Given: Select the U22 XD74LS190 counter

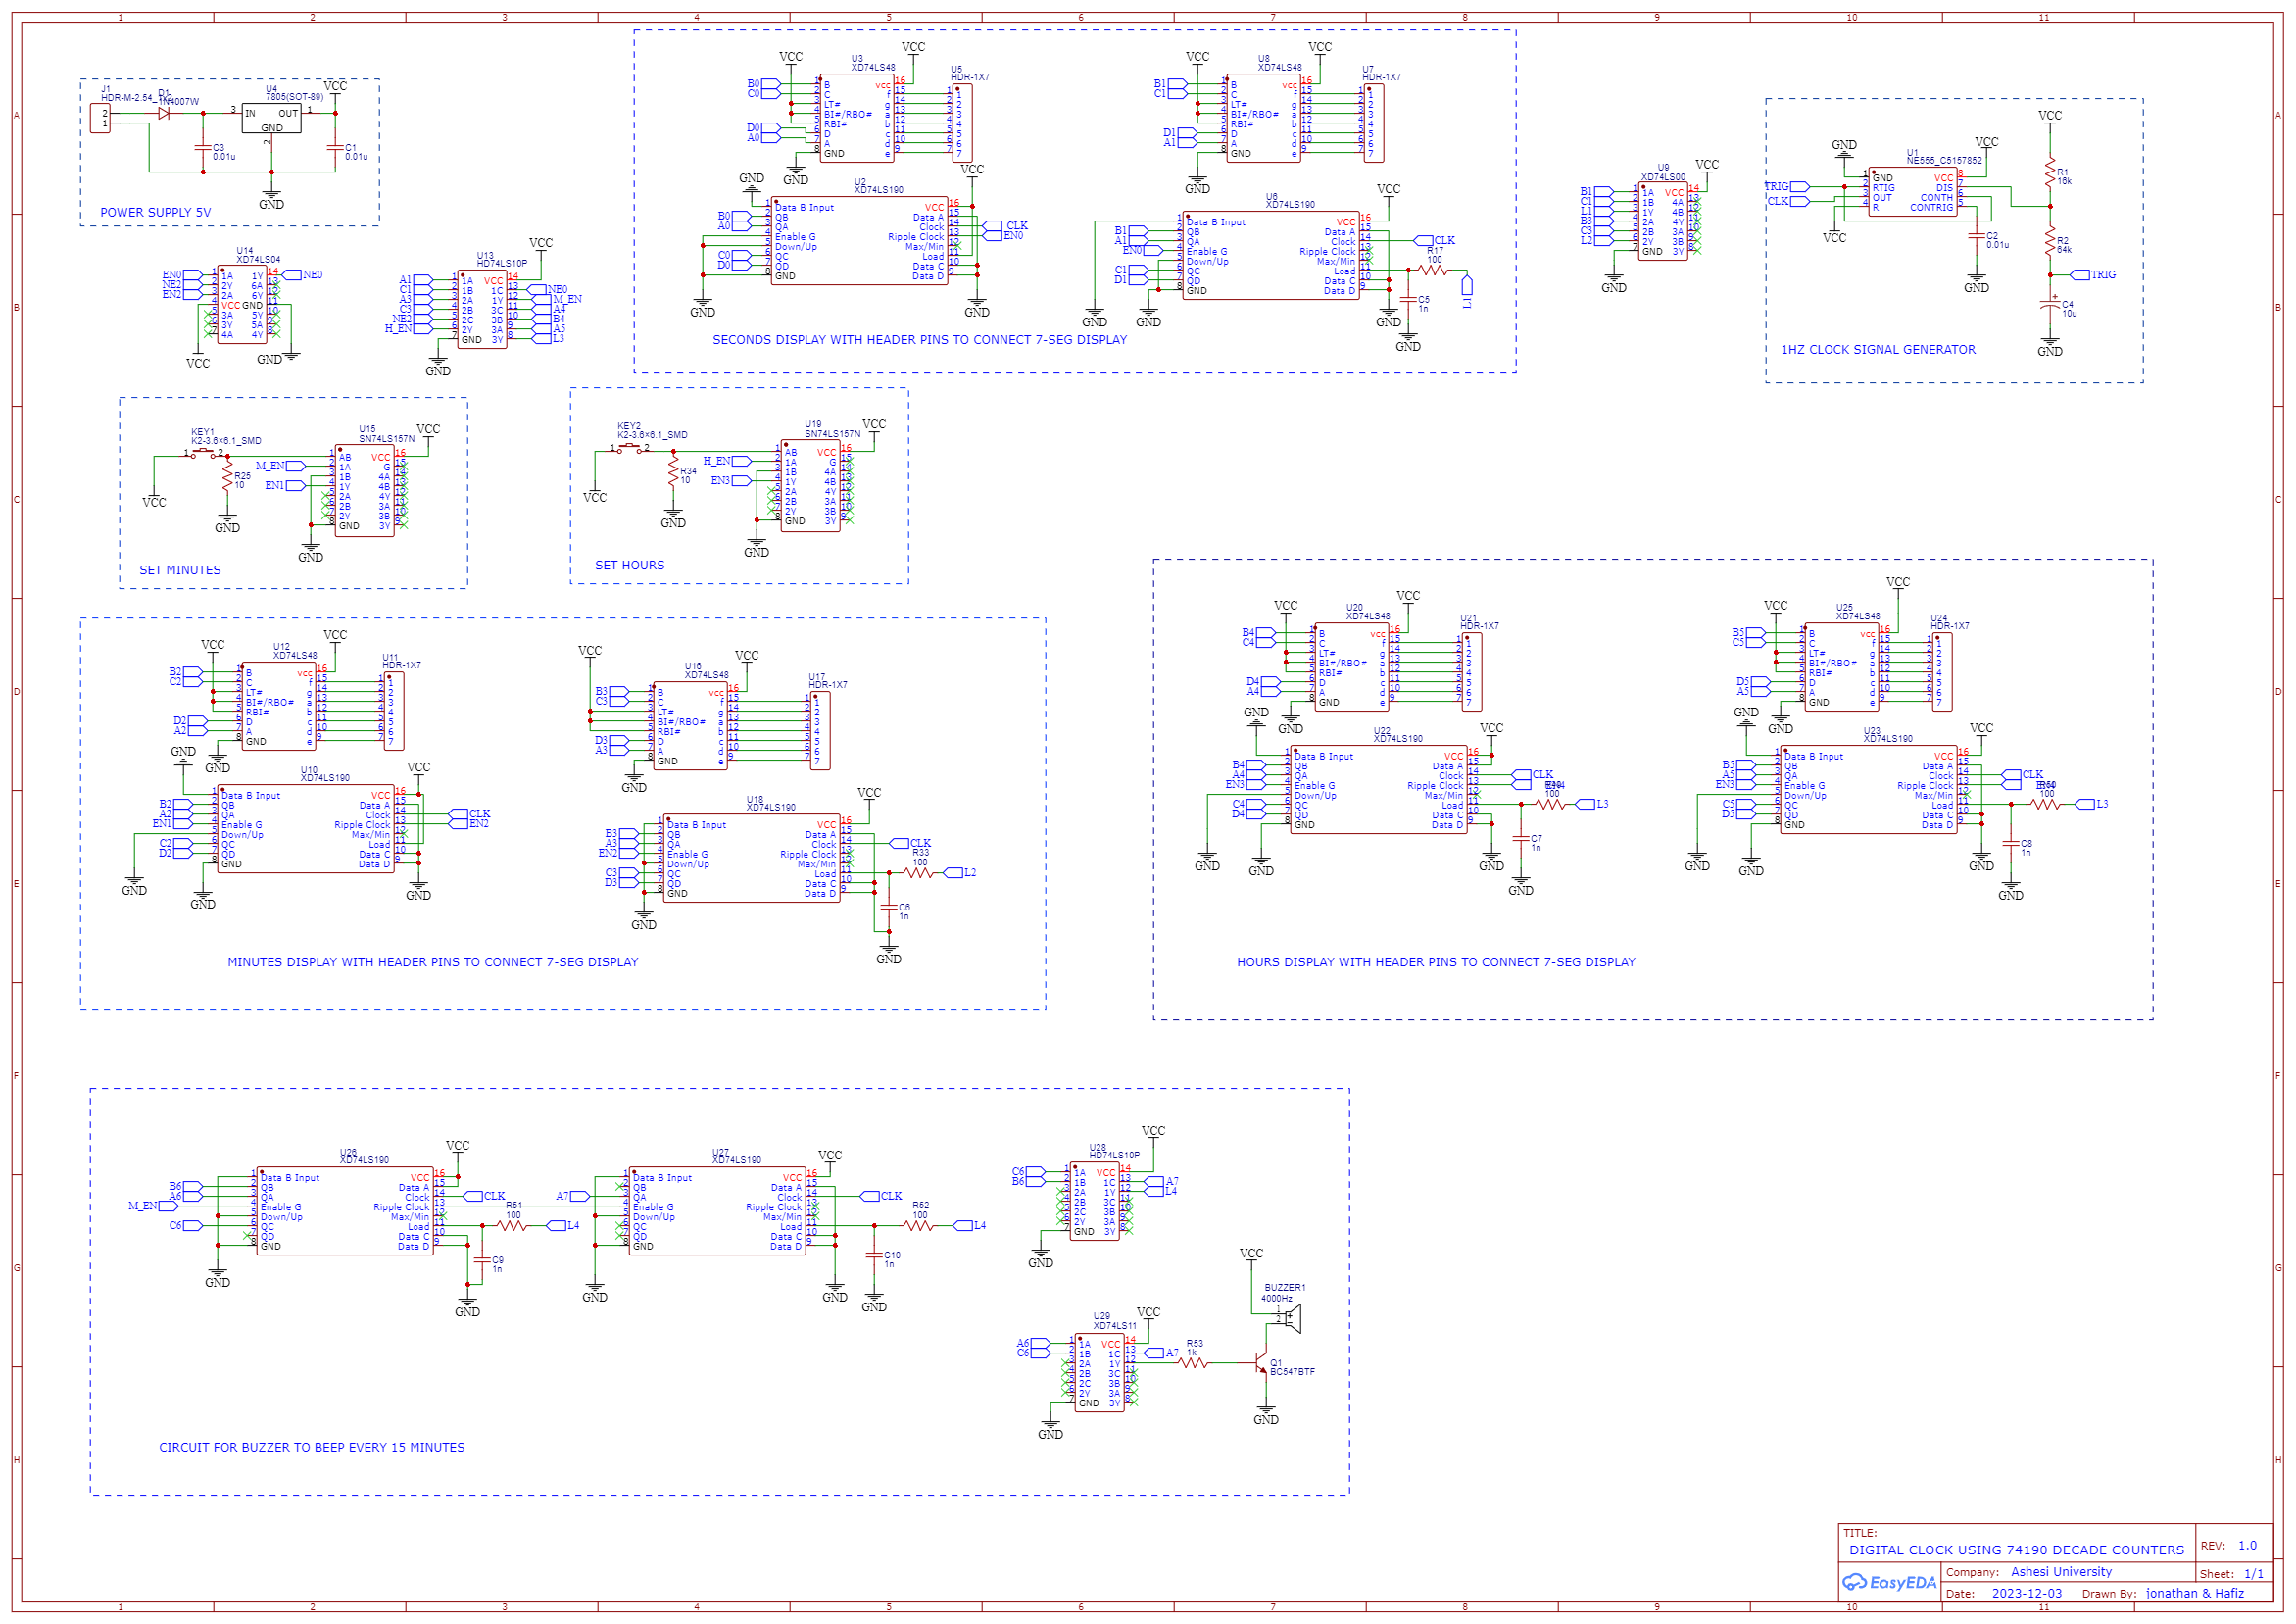Looking at the screenshot, I should 1379,790.
